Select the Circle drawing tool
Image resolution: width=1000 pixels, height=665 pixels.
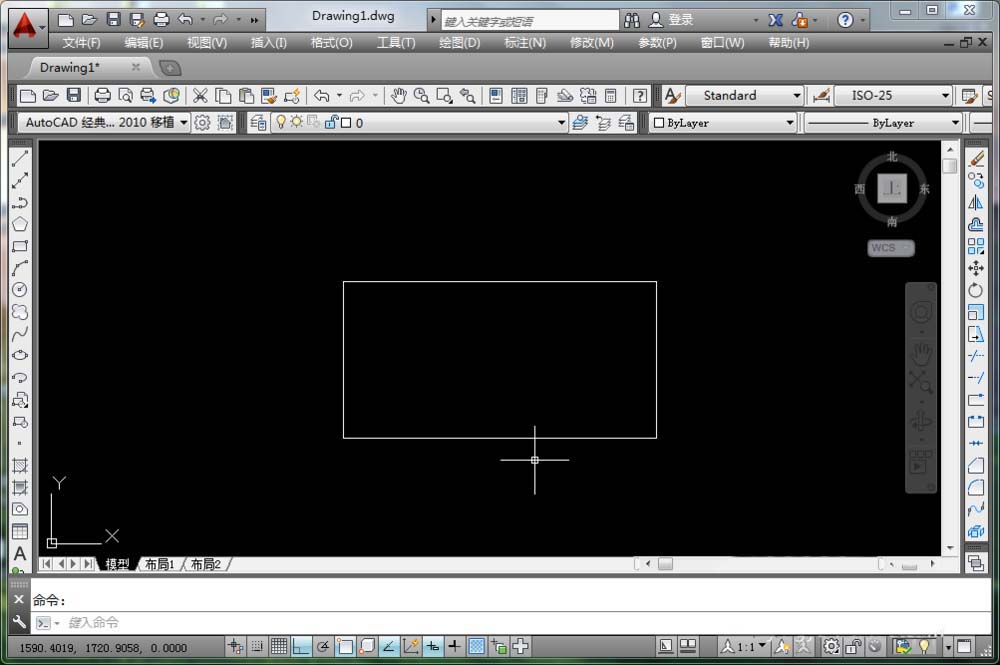pos(20,290)
